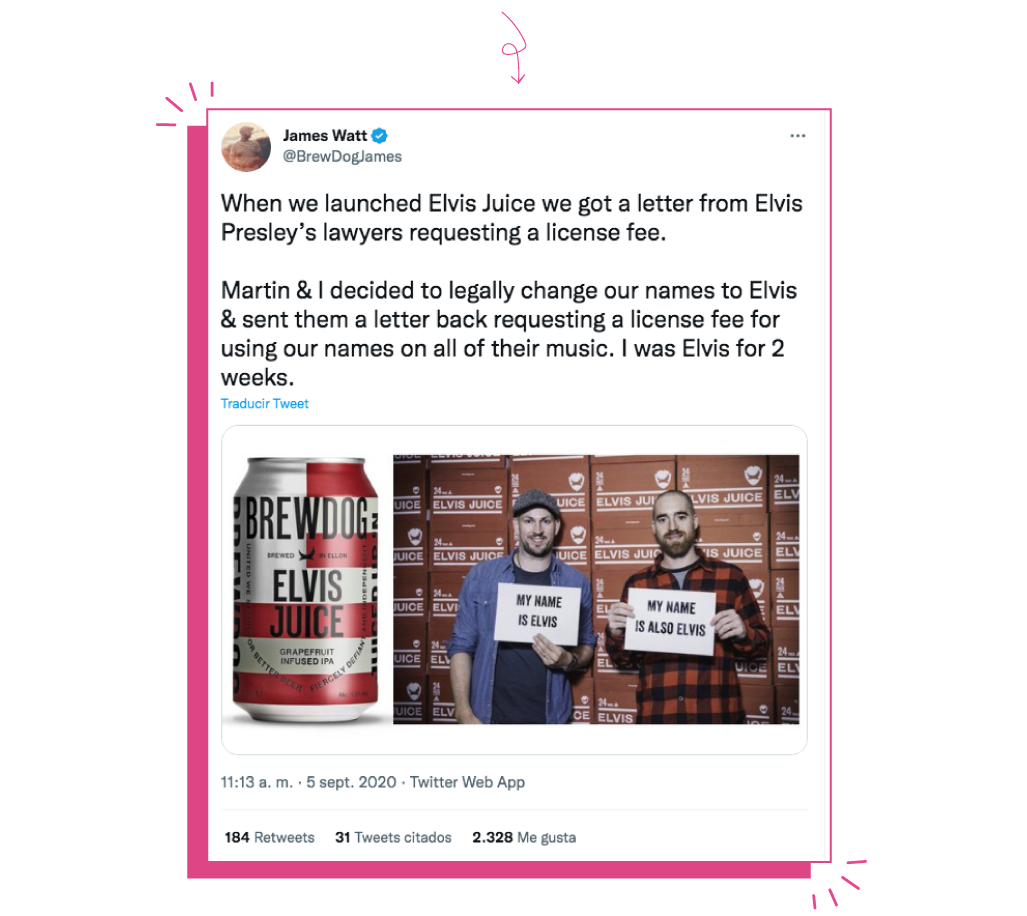Click the 11:13 a. m. timestamp

click(256, 782)
